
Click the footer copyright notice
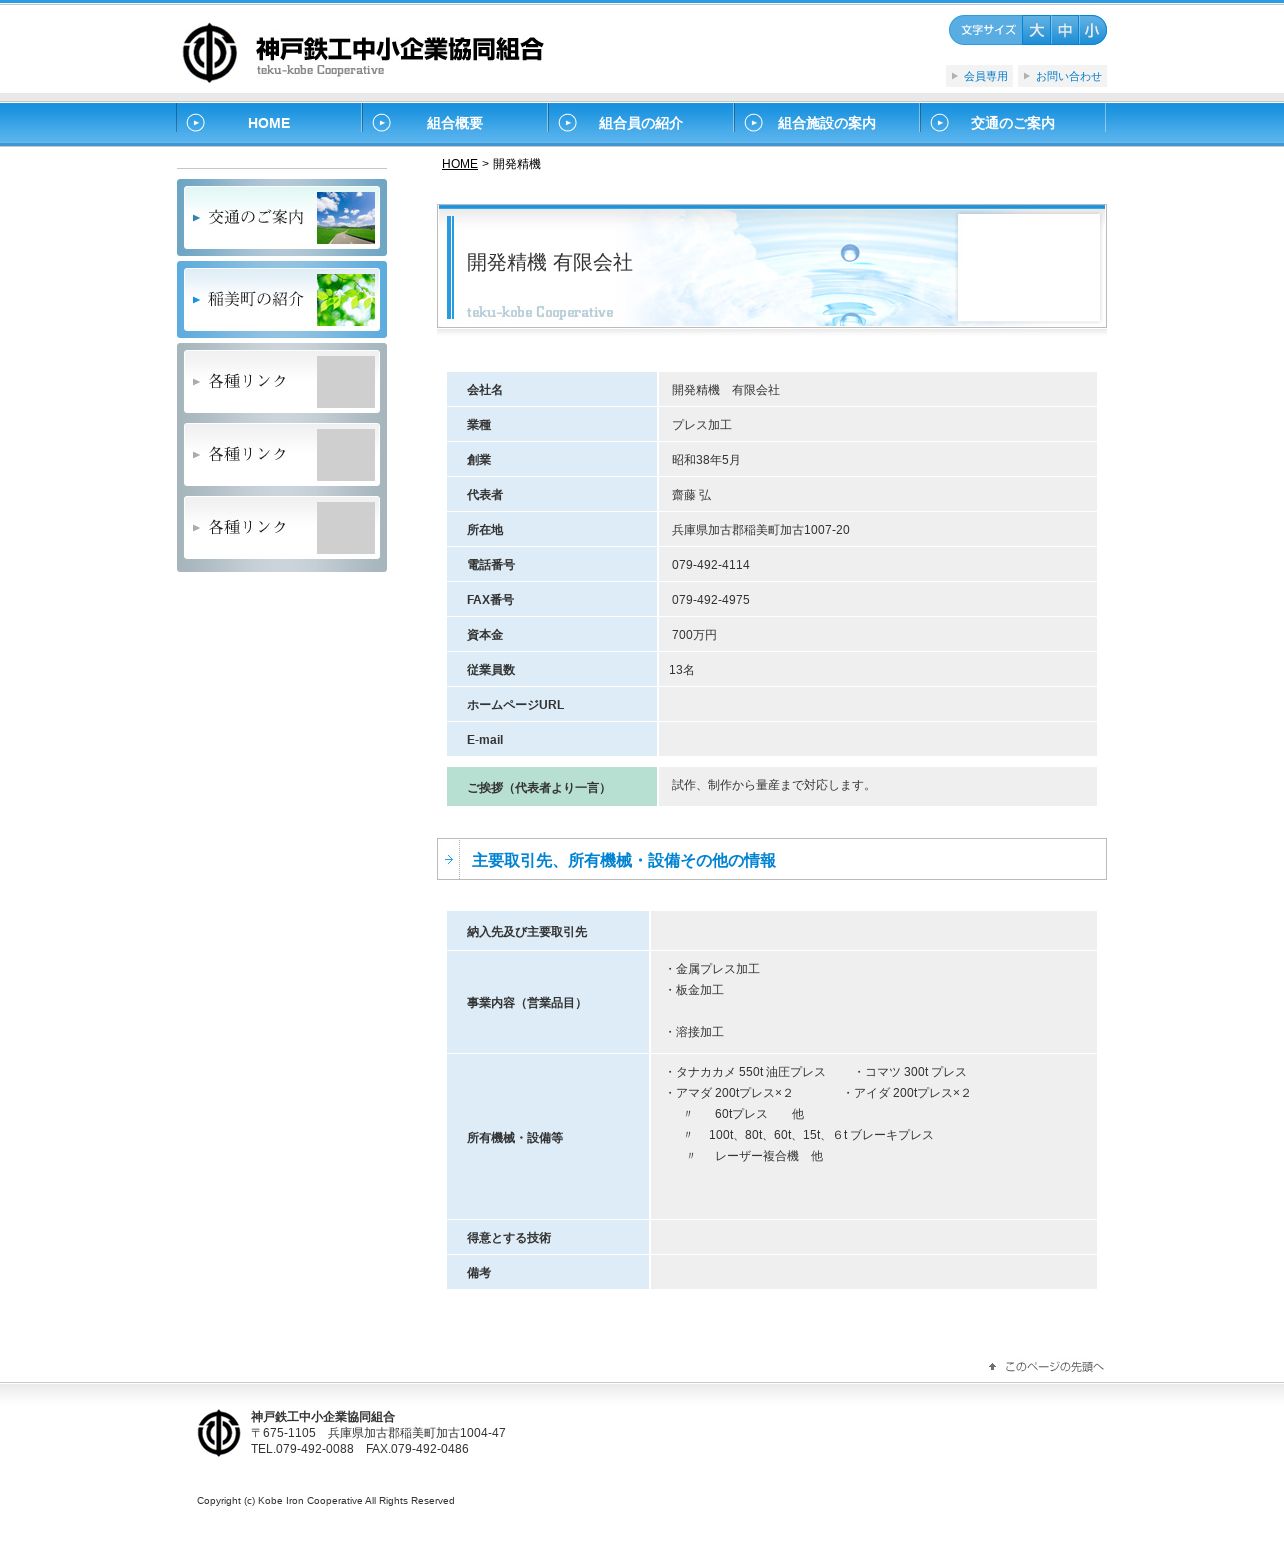click(326, 1501)
